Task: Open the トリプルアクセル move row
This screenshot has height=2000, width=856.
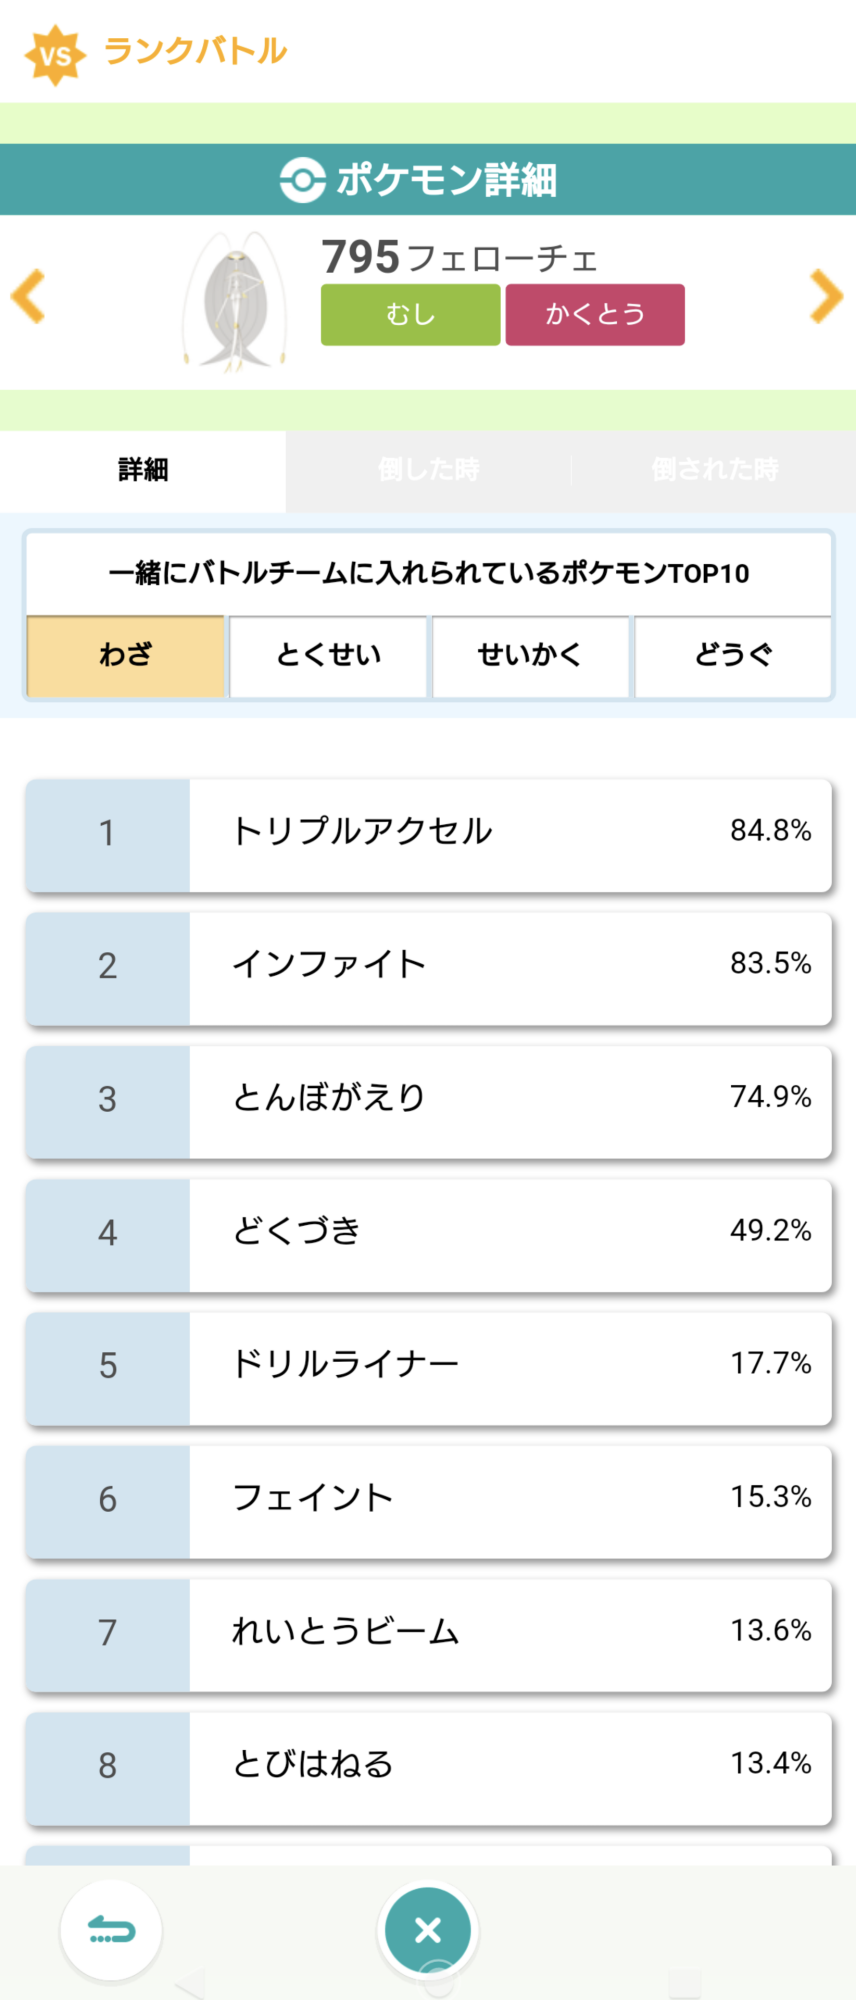Action: (x=428, y=835)
